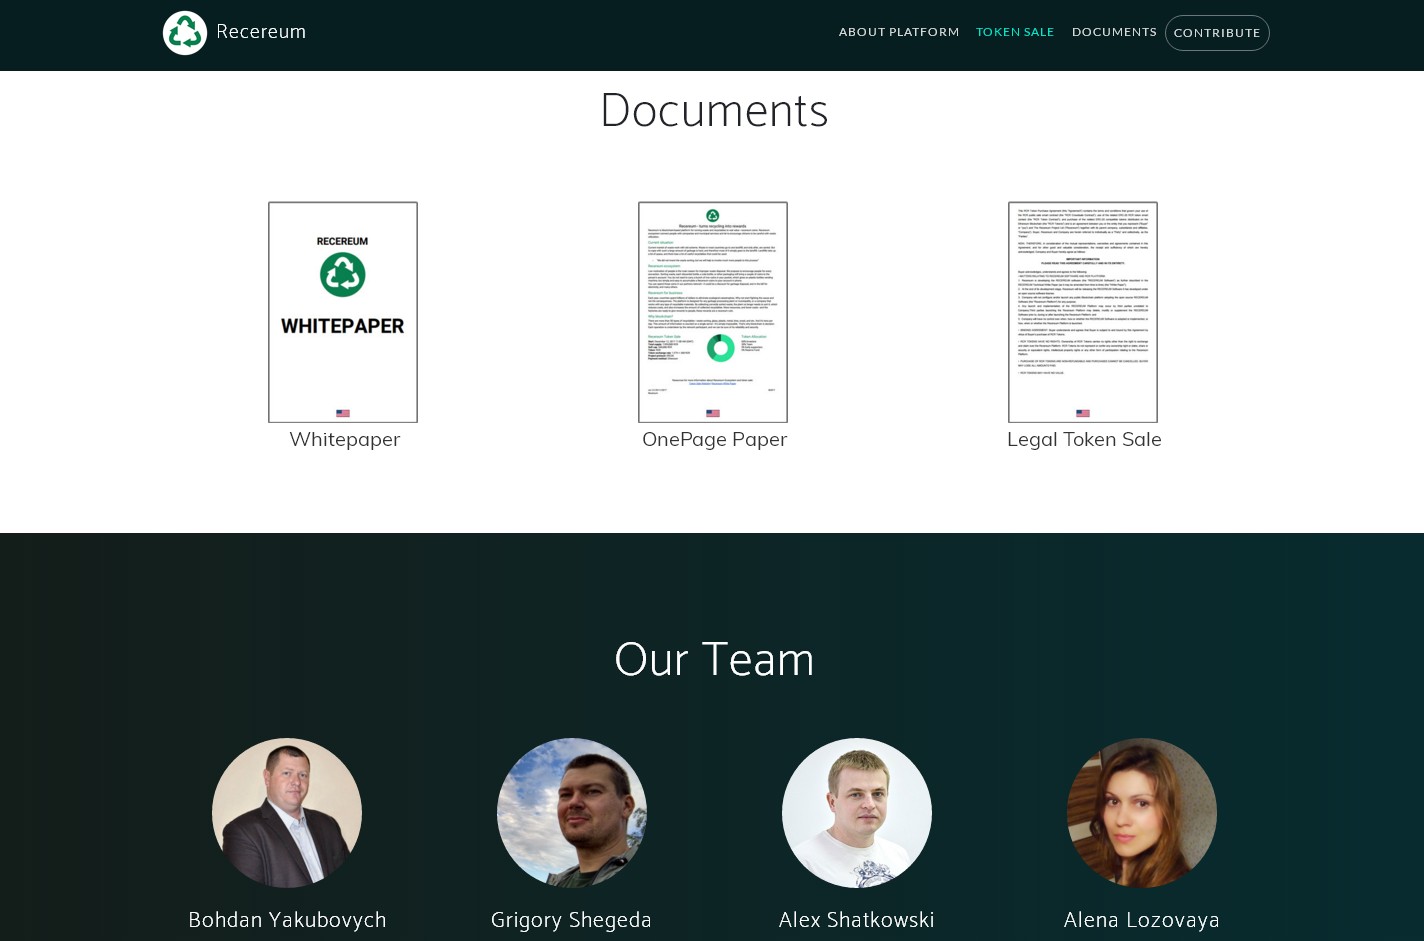Image resolution: width=1424 pixels, height=941 pixels.
Task: Click Bohdan Yakubovych's profile photo
Action: pyautogui.click(x=287, y=813)
